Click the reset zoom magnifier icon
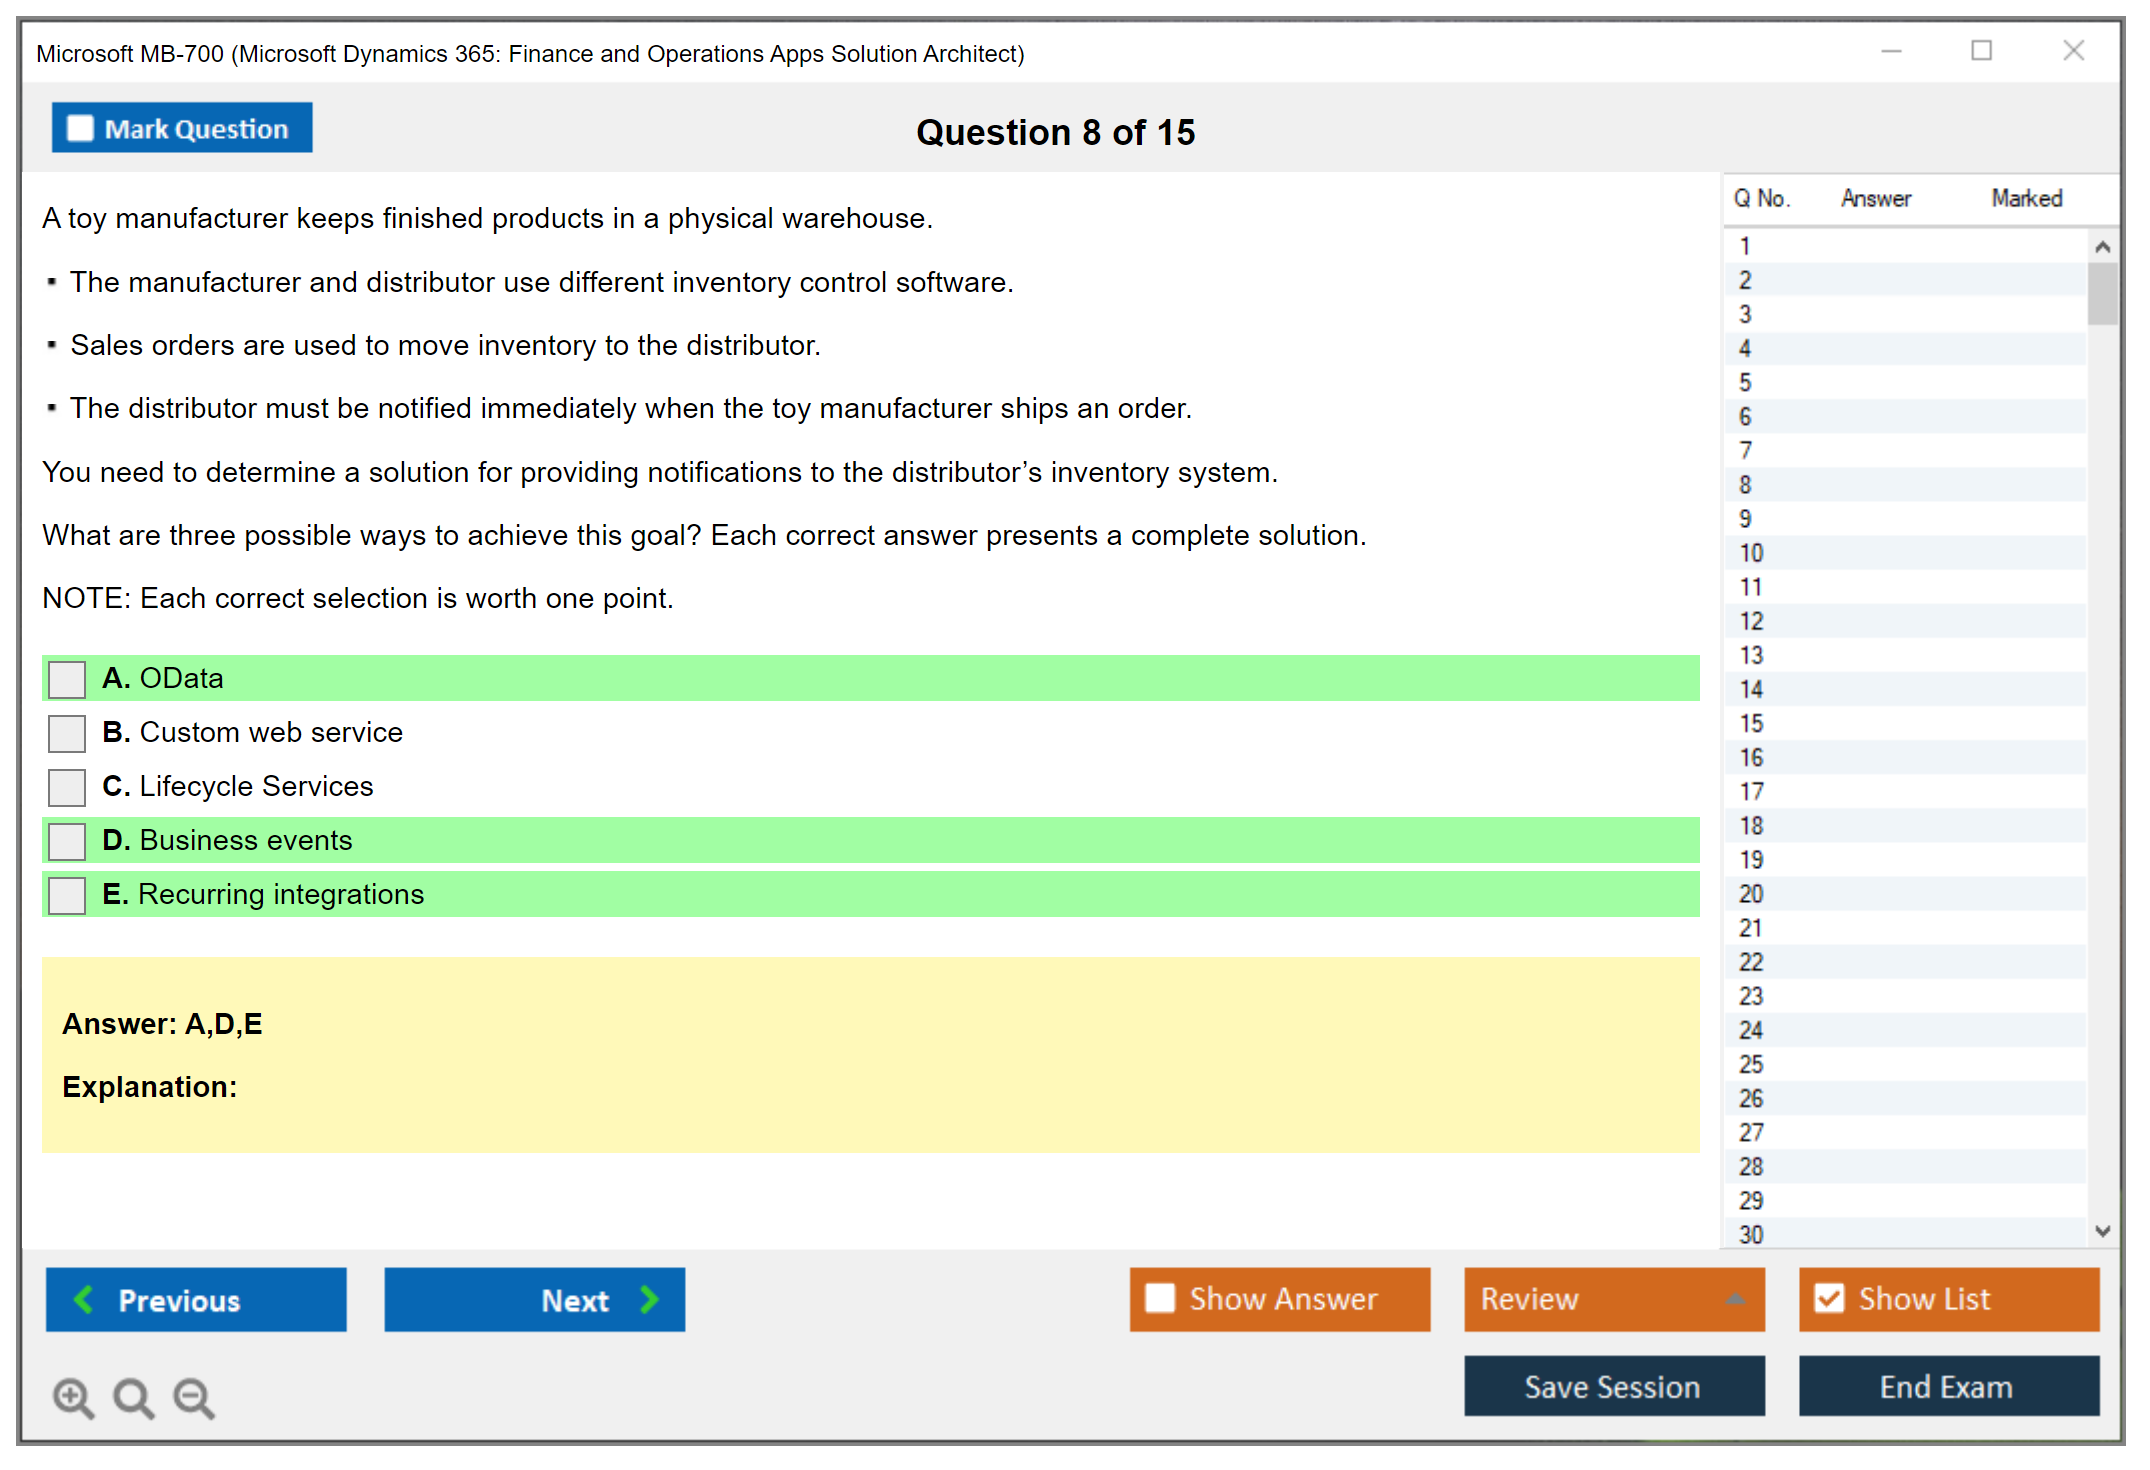 (x=133, y=1397)
